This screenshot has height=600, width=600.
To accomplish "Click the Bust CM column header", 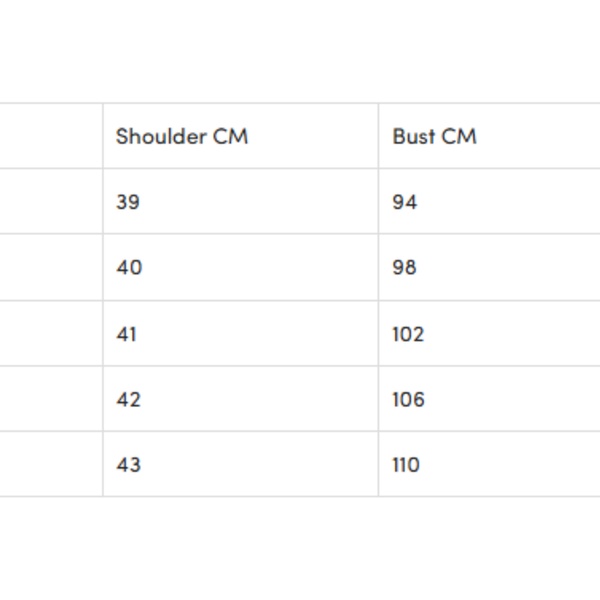I will (x=434, y=136).
